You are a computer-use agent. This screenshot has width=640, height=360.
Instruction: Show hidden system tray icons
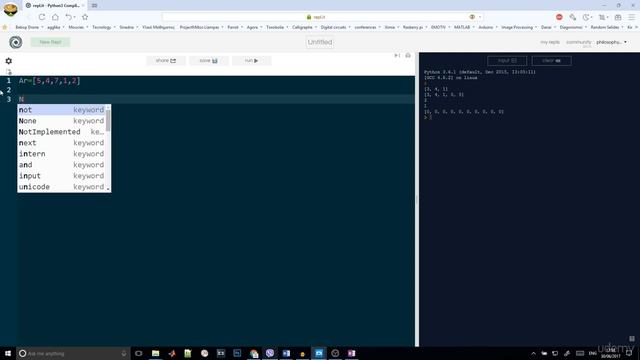[x=533, y=353]
